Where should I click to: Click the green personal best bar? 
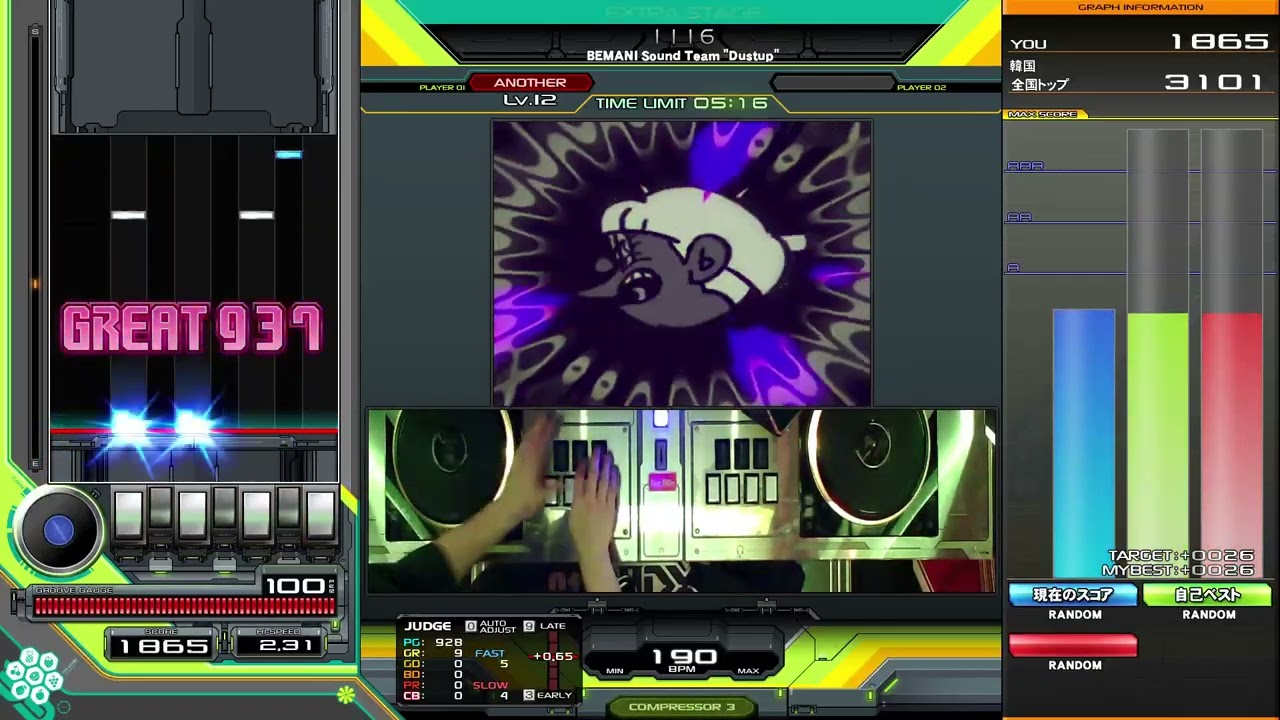[x=1158, y=446]
